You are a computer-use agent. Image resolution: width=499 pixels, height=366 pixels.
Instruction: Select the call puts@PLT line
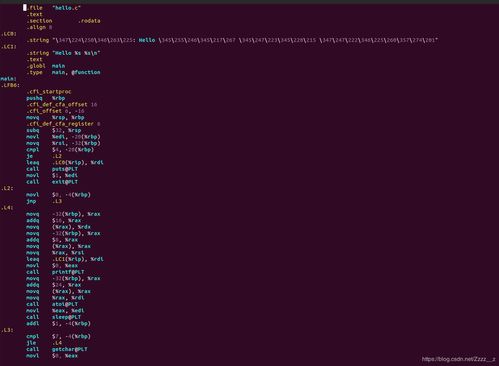[x=52, y=169]
